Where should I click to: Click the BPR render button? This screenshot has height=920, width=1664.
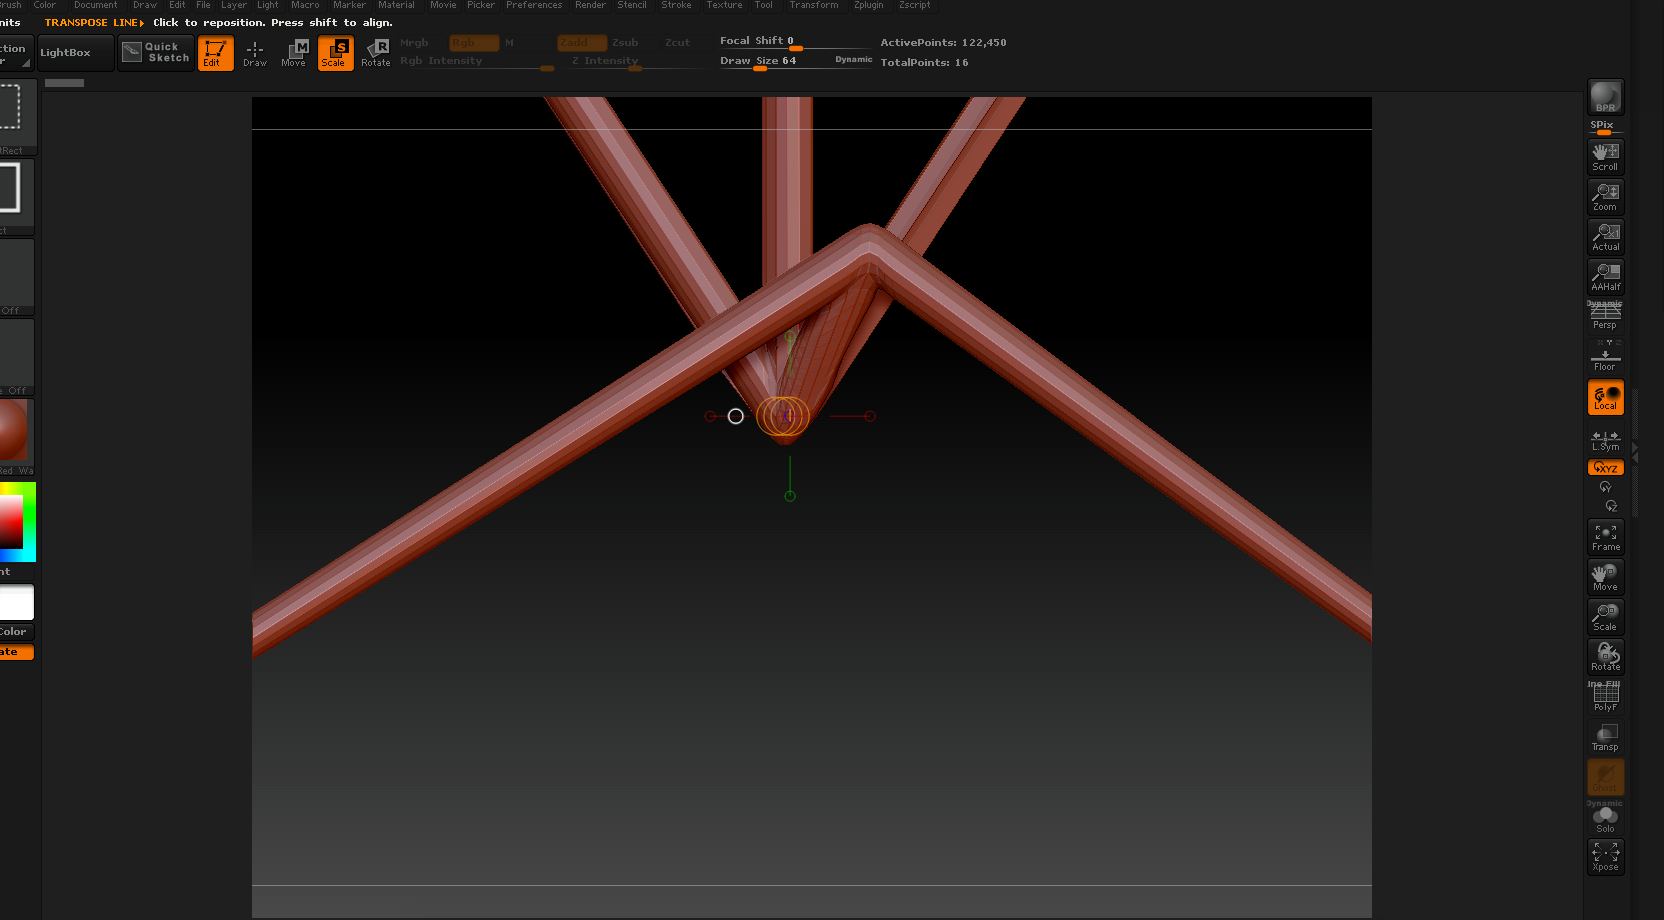tap(1605, 98)
